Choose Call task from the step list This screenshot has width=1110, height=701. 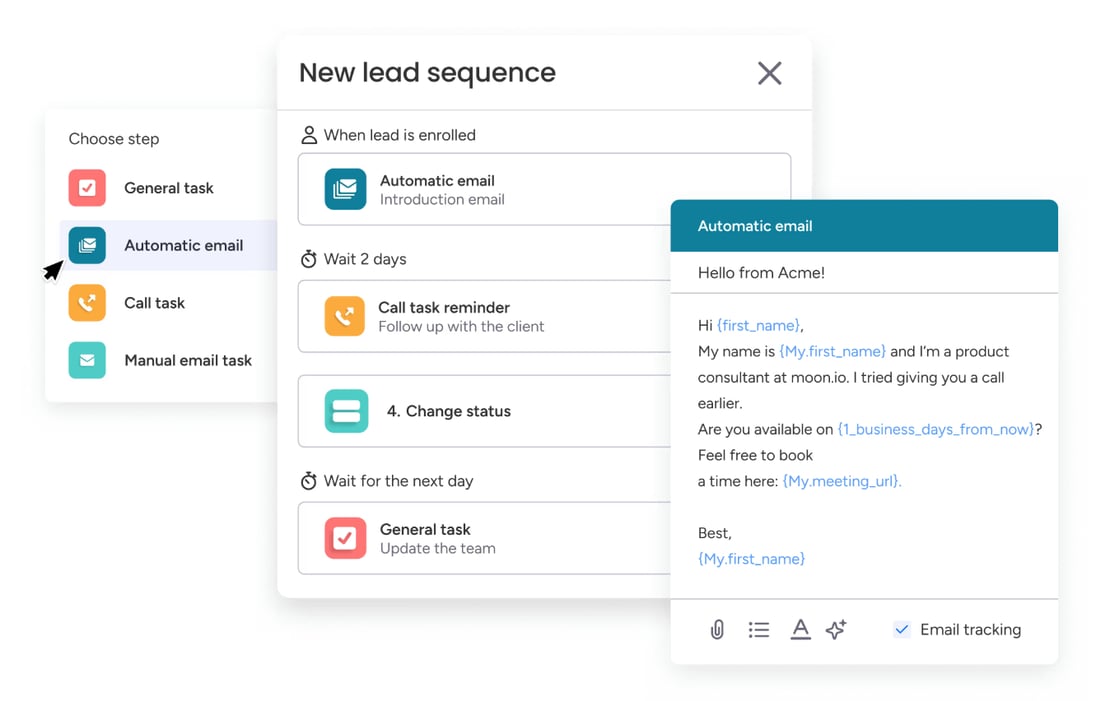[154, 303]
